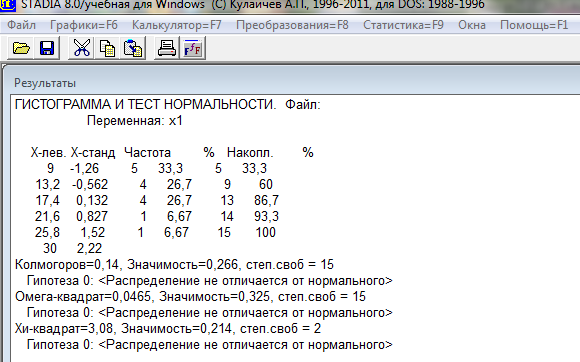
Task: Click the value 25,8
Action: (x=47, y=233)
